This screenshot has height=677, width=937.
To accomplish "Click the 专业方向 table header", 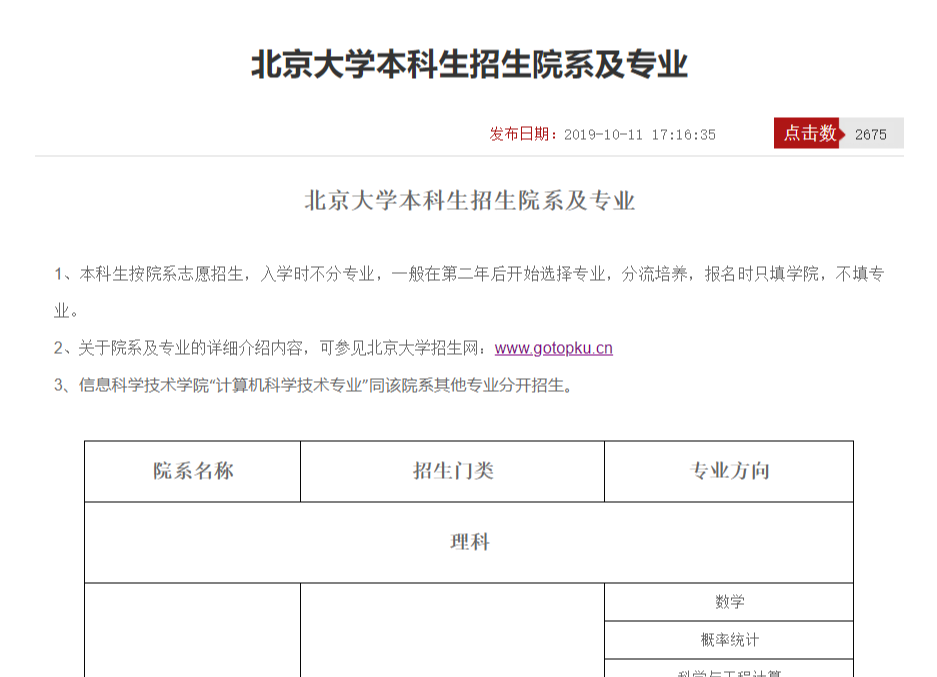I will coord(729,471).
